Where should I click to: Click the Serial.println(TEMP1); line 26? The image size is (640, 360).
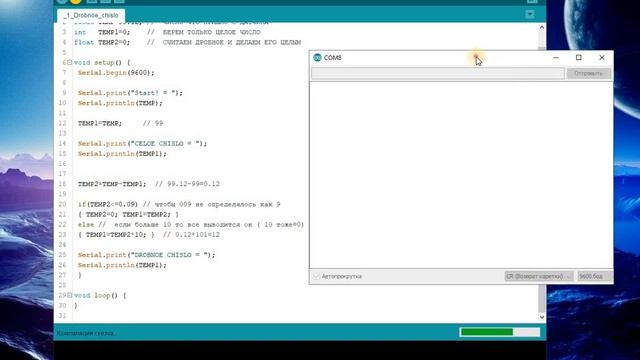(x=122, y=265)
